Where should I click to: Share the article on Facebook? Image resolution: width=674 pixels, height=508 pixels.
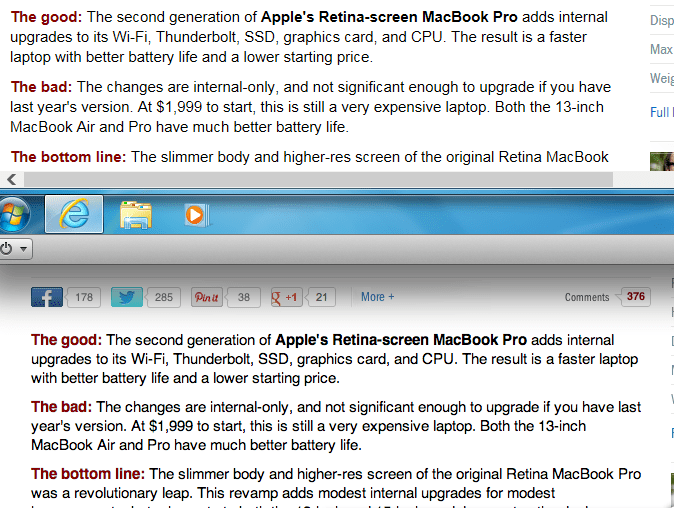(47, 297)
